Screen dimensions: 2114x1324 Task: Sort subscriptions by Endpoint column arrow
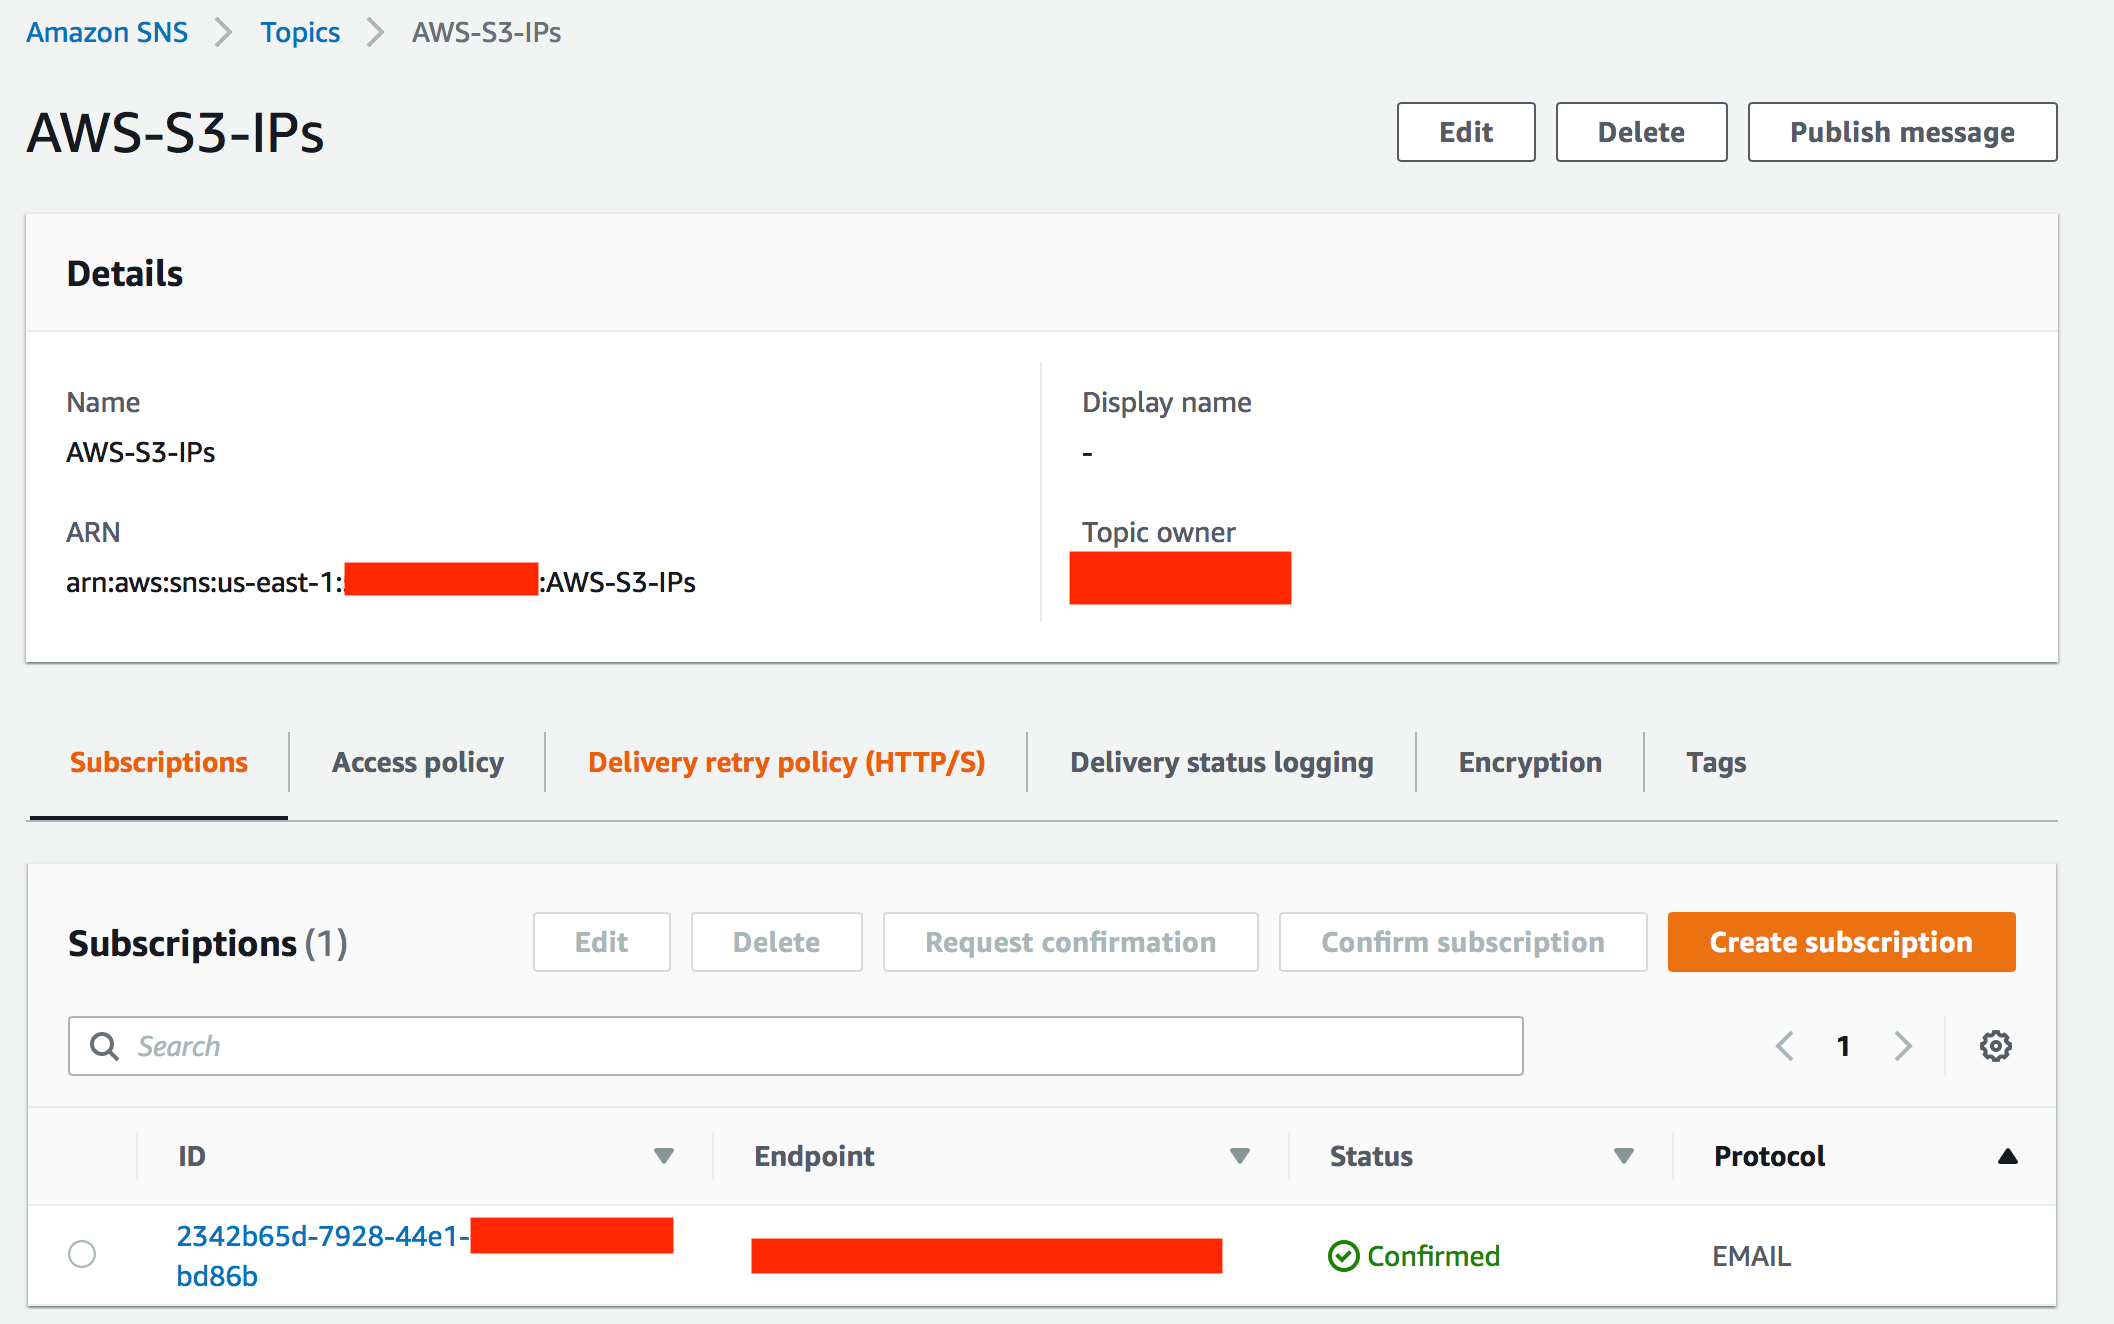[1239, 1156]
